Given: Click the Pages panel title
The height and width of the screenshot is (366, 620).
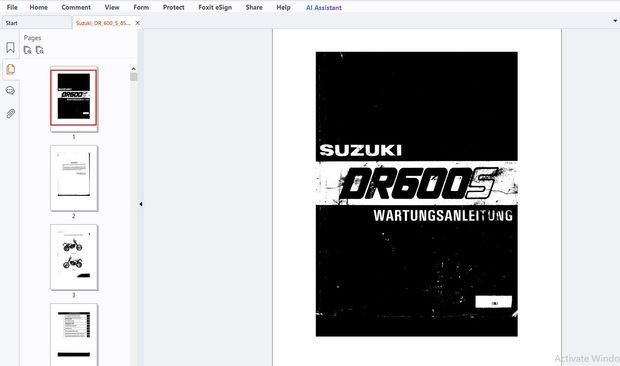Looking at the screenshot, I should coord(32,38).
